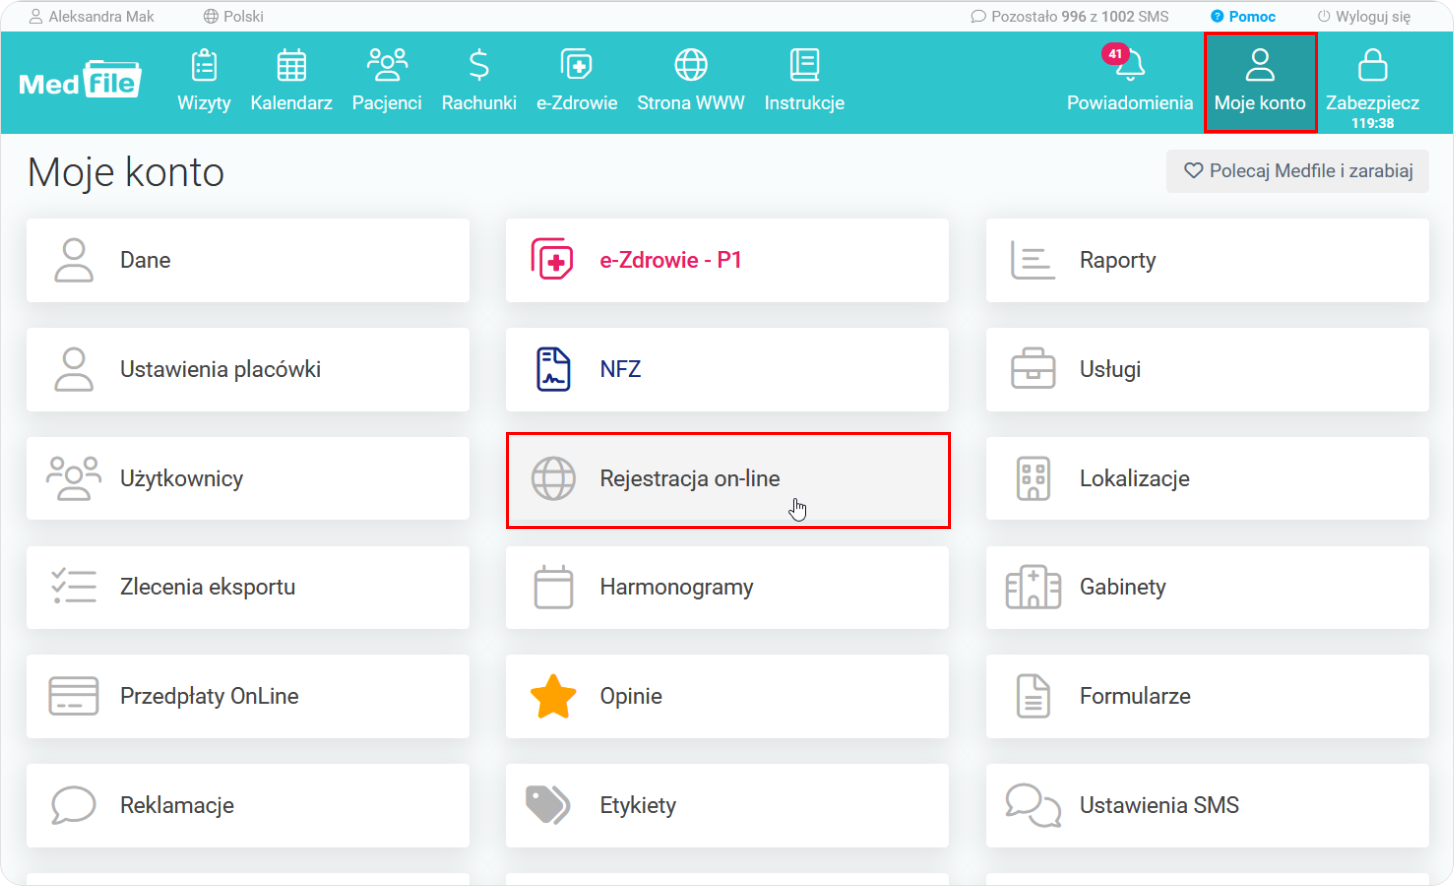The image size is (1454, 886).
Task: Click the Opinie star icon
Action: 553,696
